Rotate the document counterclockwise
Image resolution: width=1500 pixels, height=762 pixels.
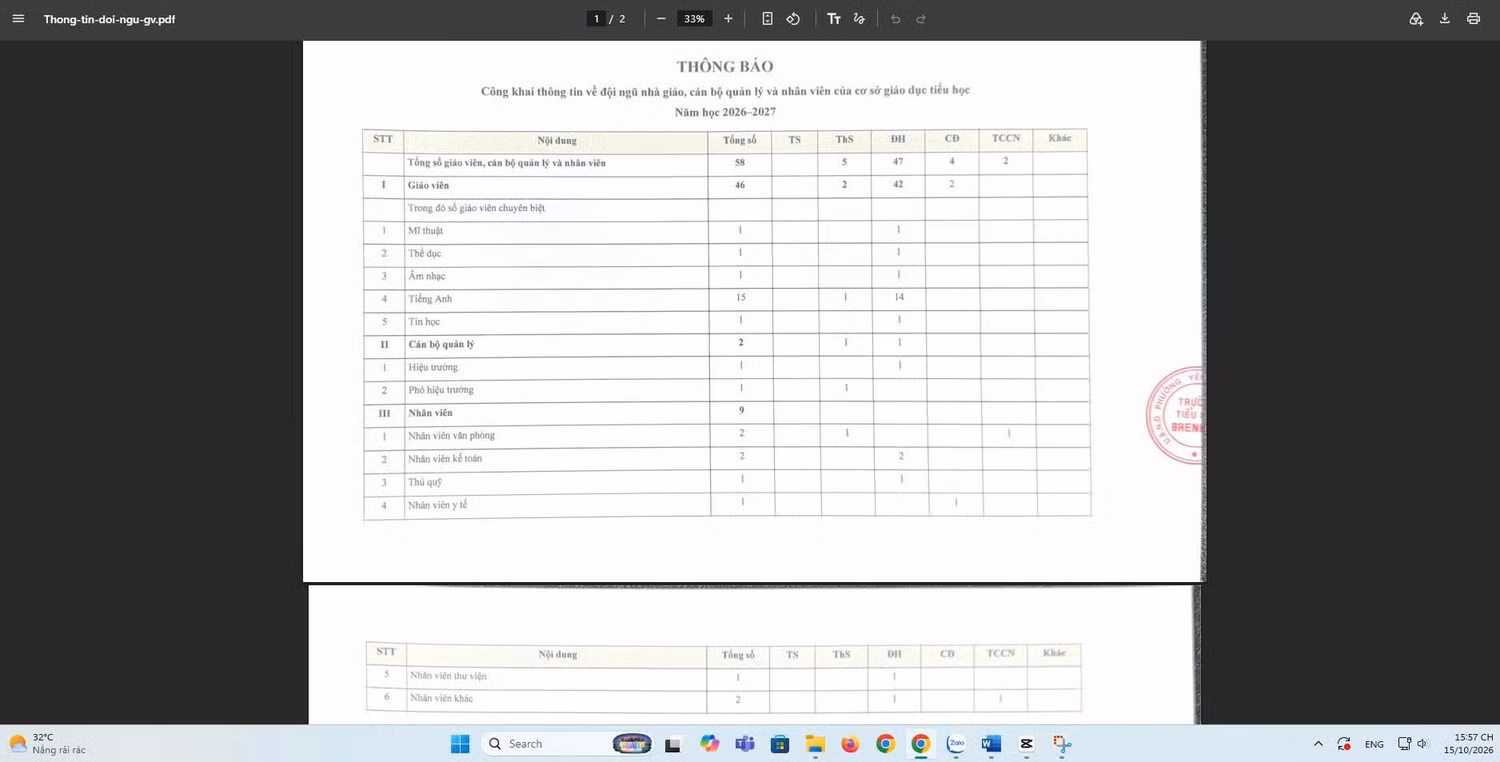[793, 19]
